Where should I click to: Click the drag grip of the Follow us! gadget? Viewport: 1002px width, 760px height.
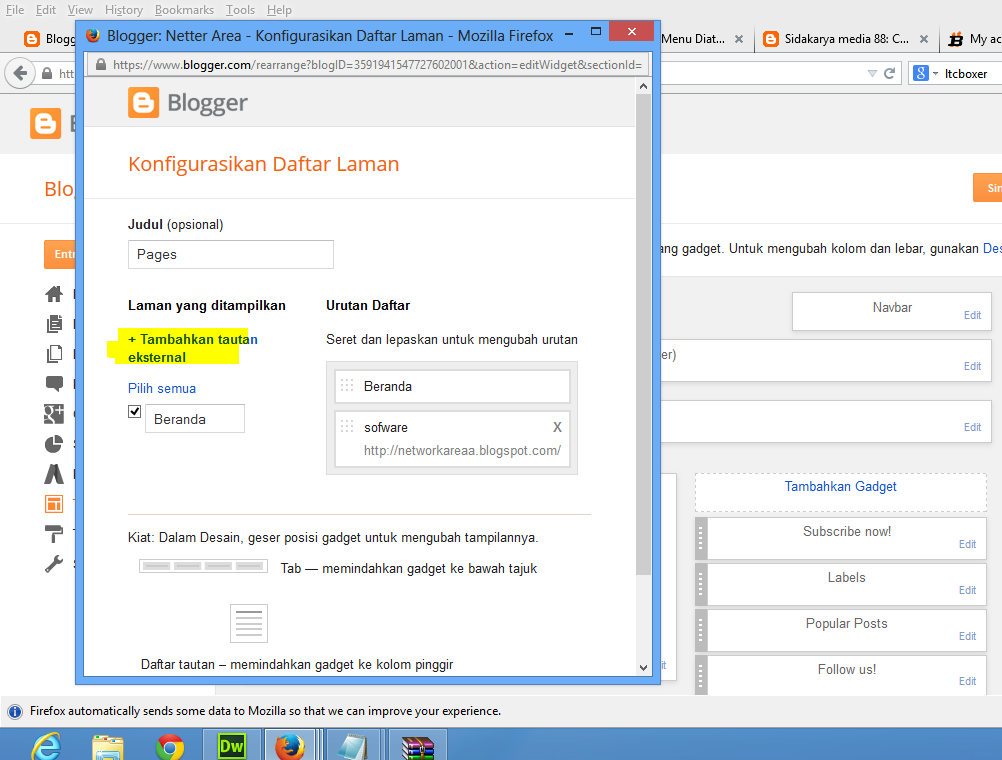point(700,675)
